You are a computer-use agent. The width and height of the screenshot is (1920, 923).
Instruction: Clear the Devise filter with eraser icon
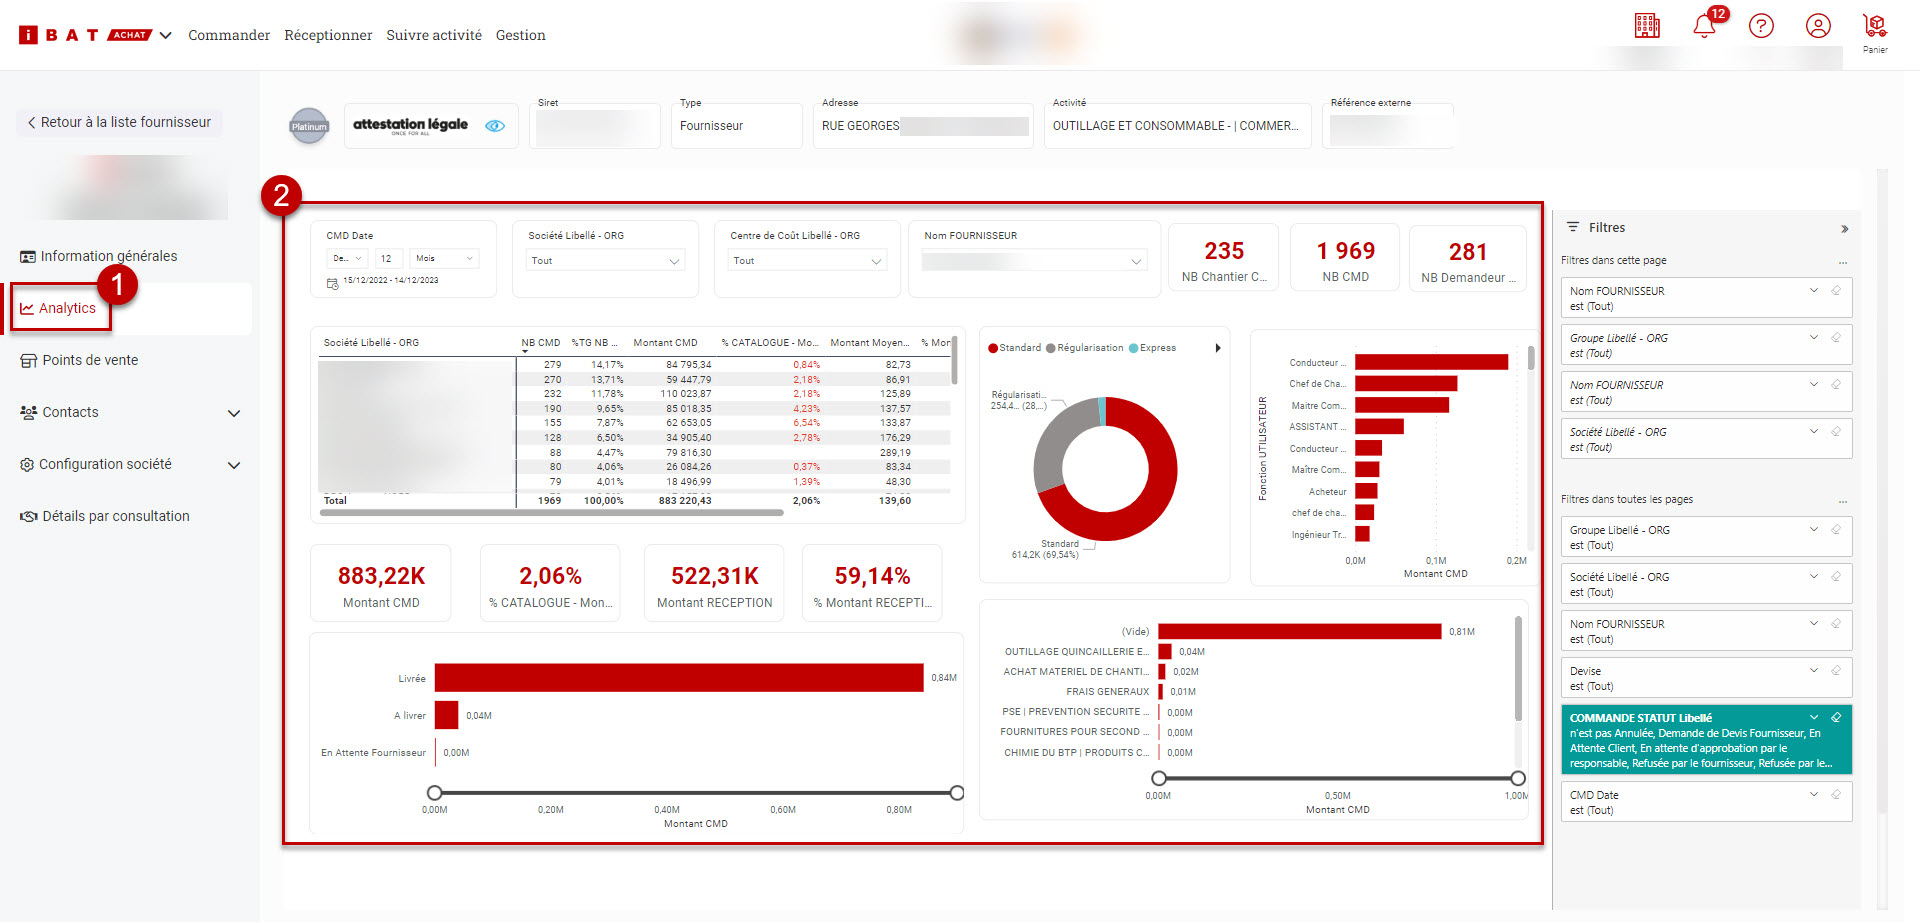pos(1836,671)
